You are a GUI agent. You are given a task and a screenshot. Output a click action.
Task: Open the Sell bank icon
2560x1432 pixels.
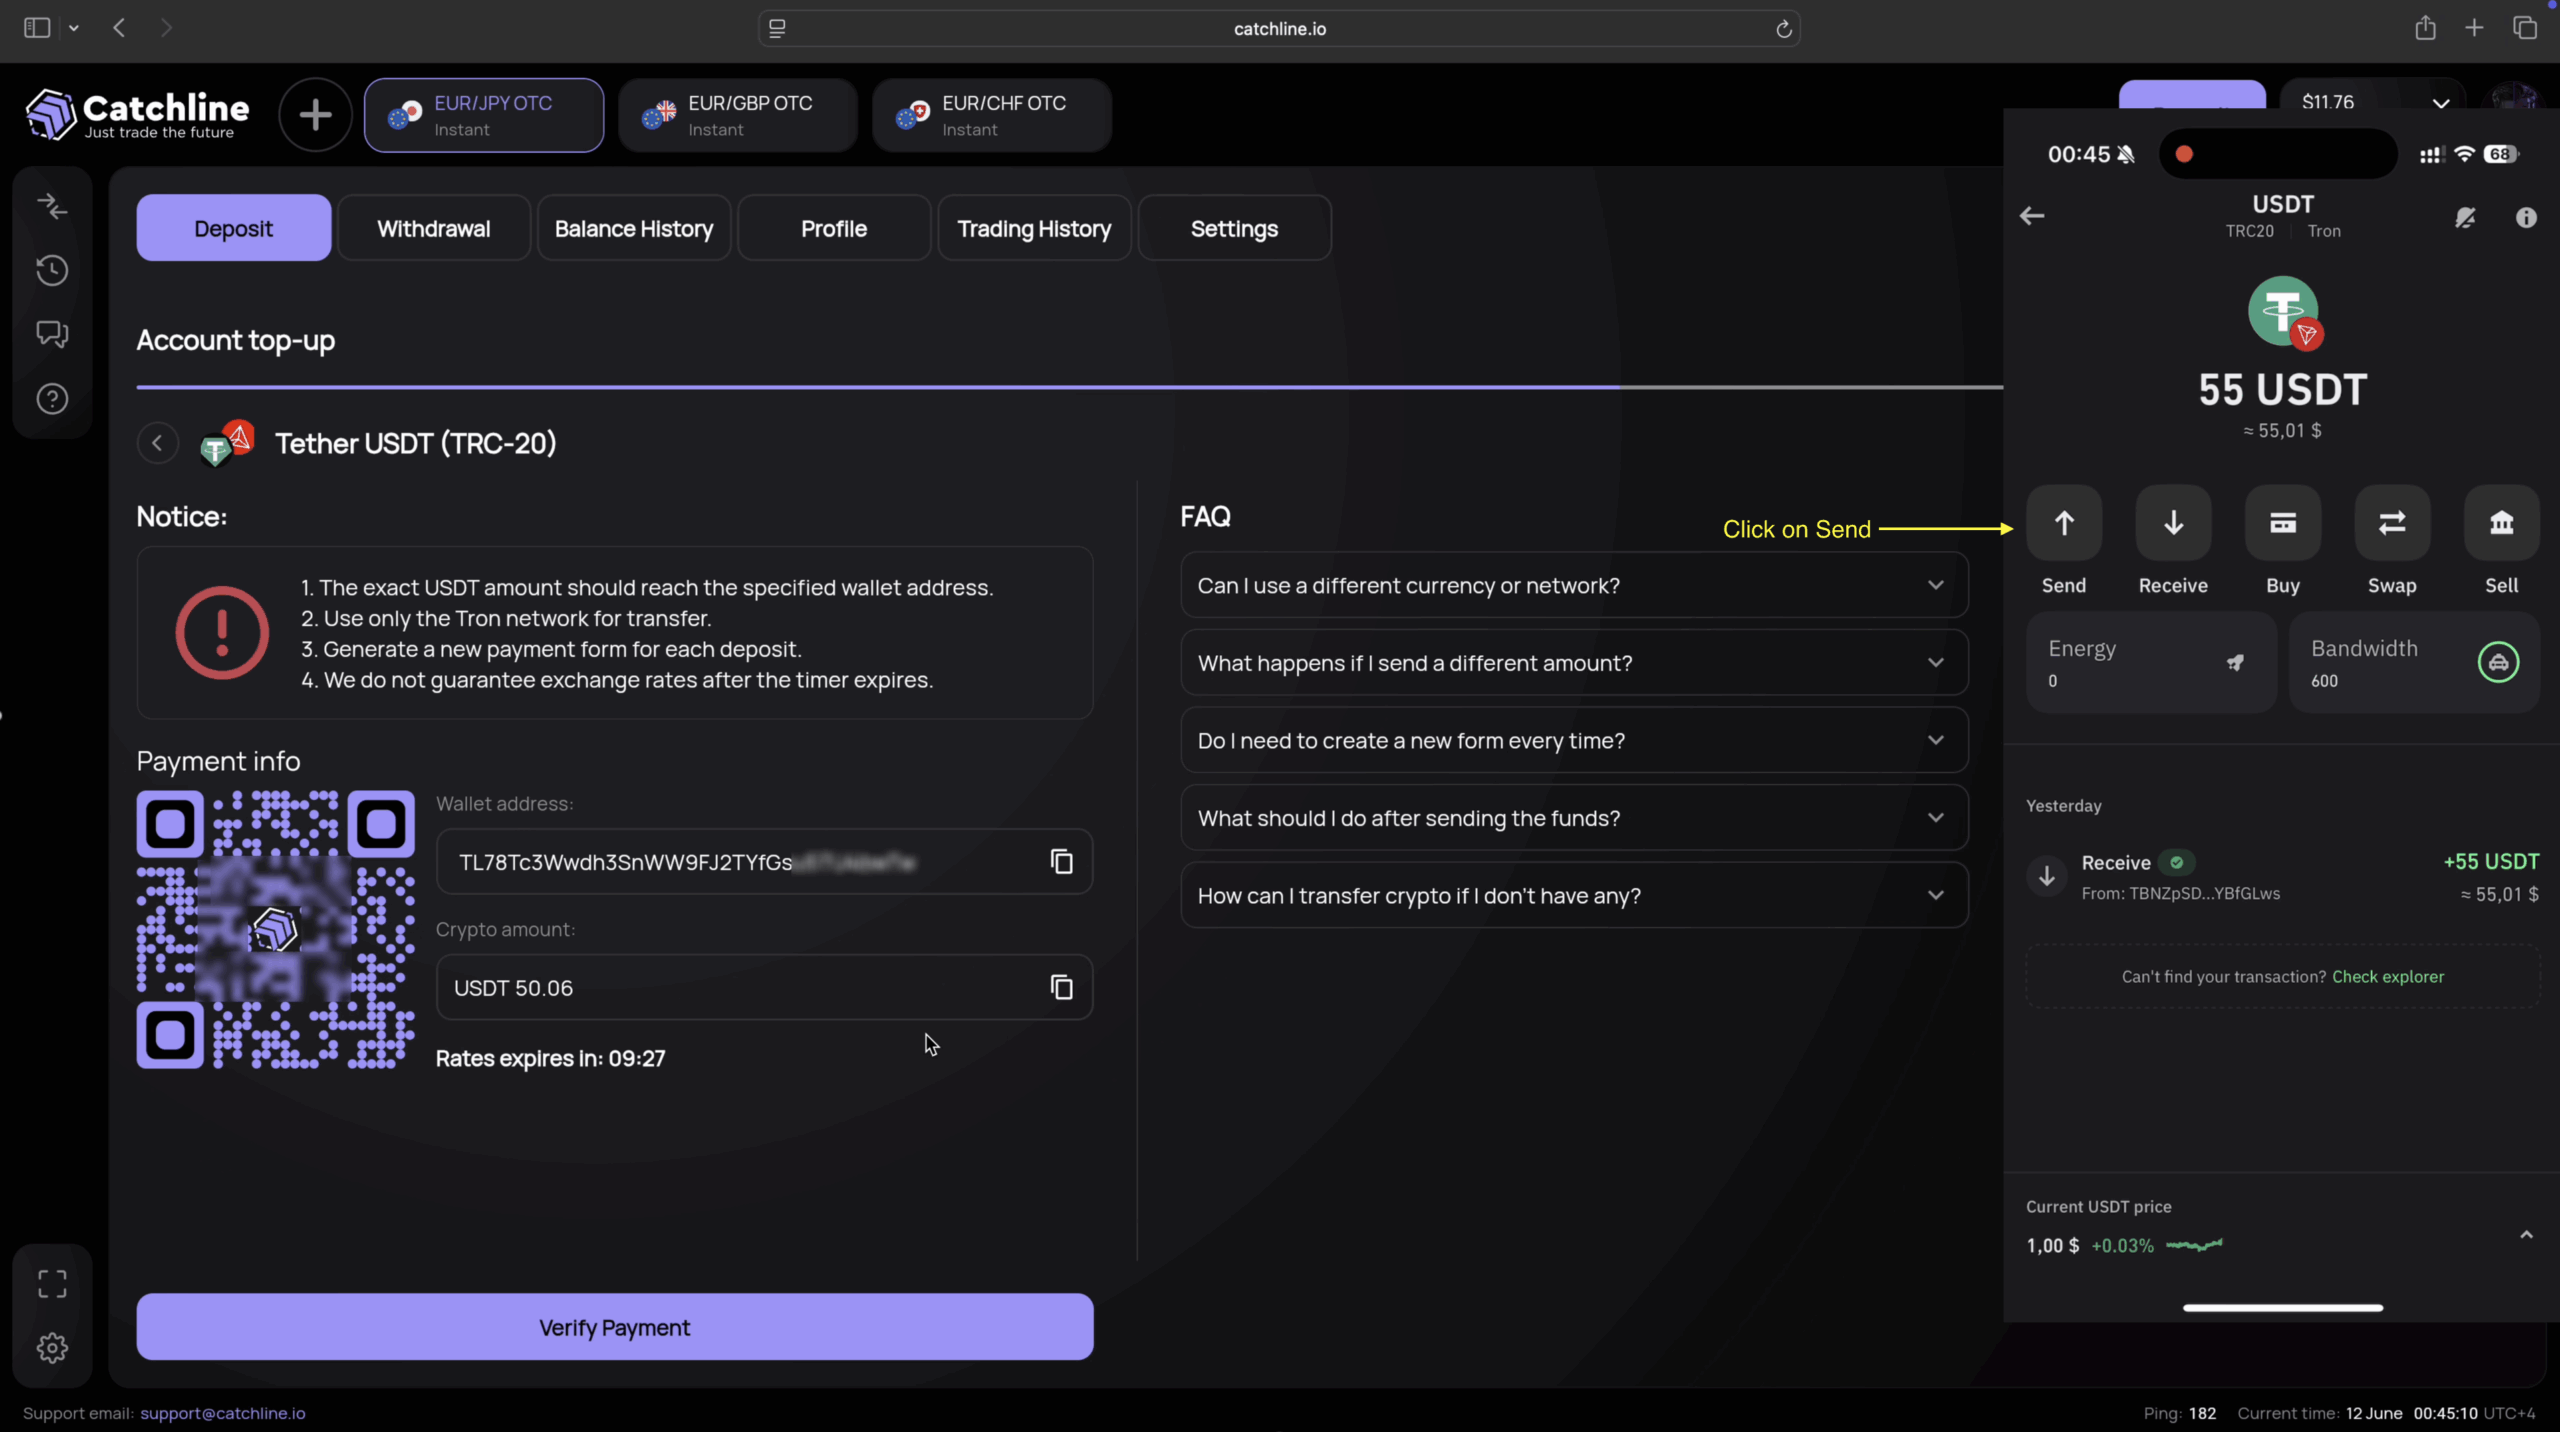point(2500,523)
